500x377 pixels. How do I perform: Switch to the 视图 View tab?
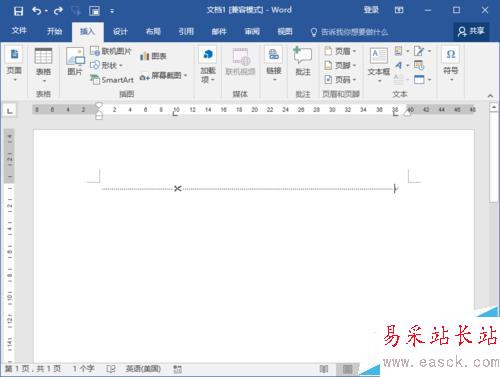[x=285, y=31]
